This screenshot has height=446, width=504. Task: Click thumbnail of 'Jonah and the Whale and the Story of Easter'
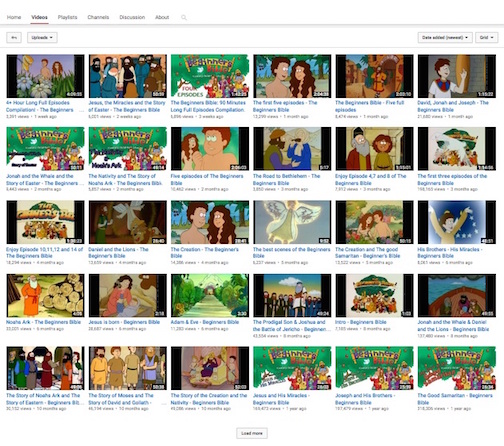tap(45, 149)
